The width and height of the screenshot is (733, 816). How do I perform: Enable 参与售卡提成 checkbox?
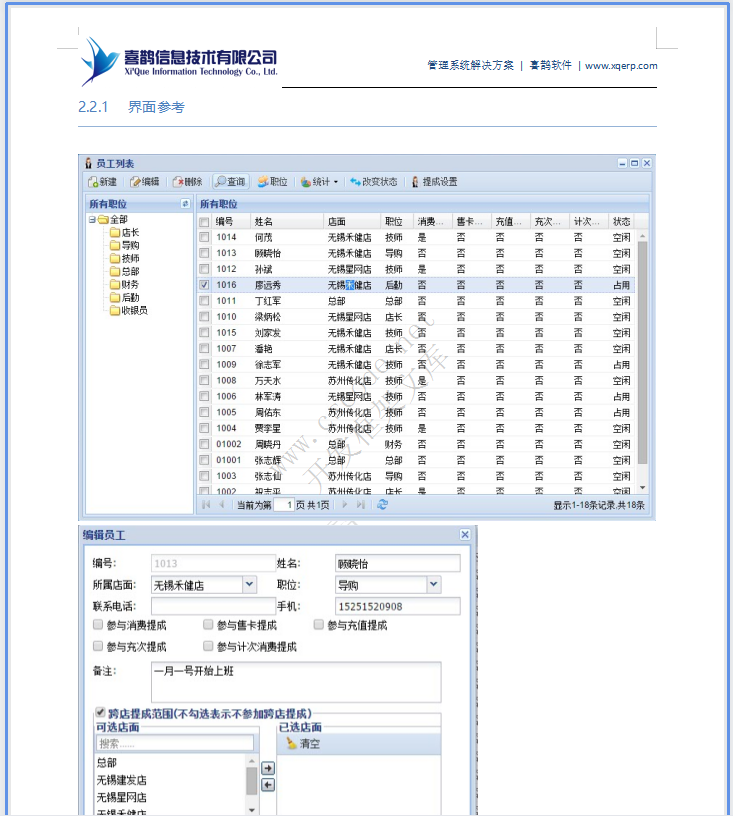208,624
